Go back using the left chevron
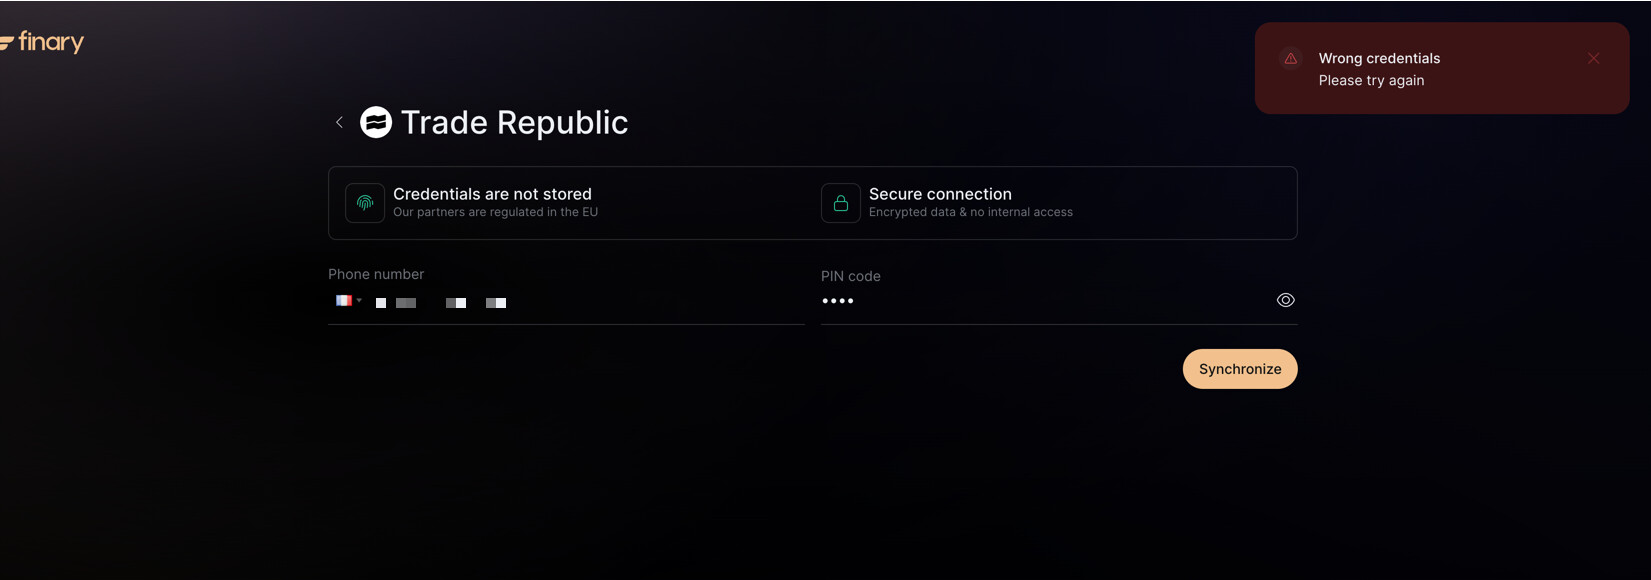This screenshot has width=1651, height=580. [340, 122]
